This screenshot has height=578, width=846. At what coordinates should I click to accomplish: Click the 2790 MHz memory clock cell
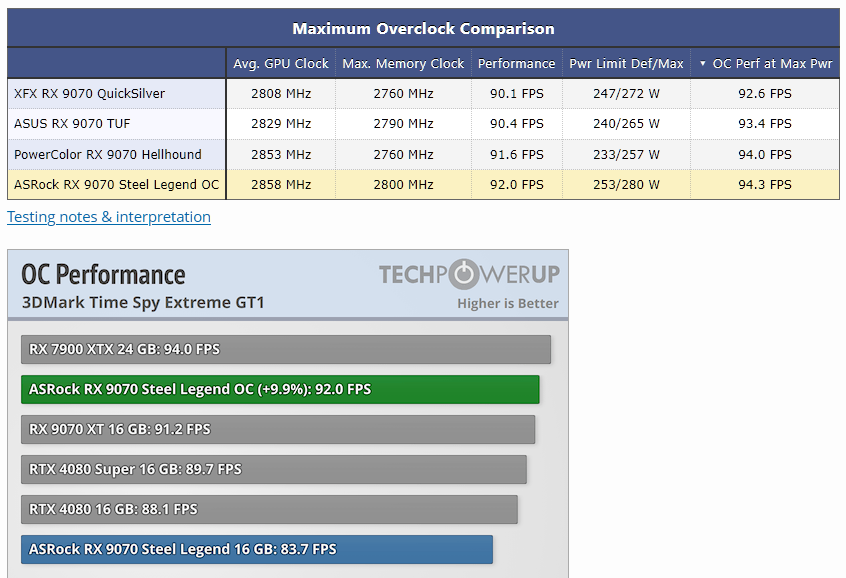(403, 124)
